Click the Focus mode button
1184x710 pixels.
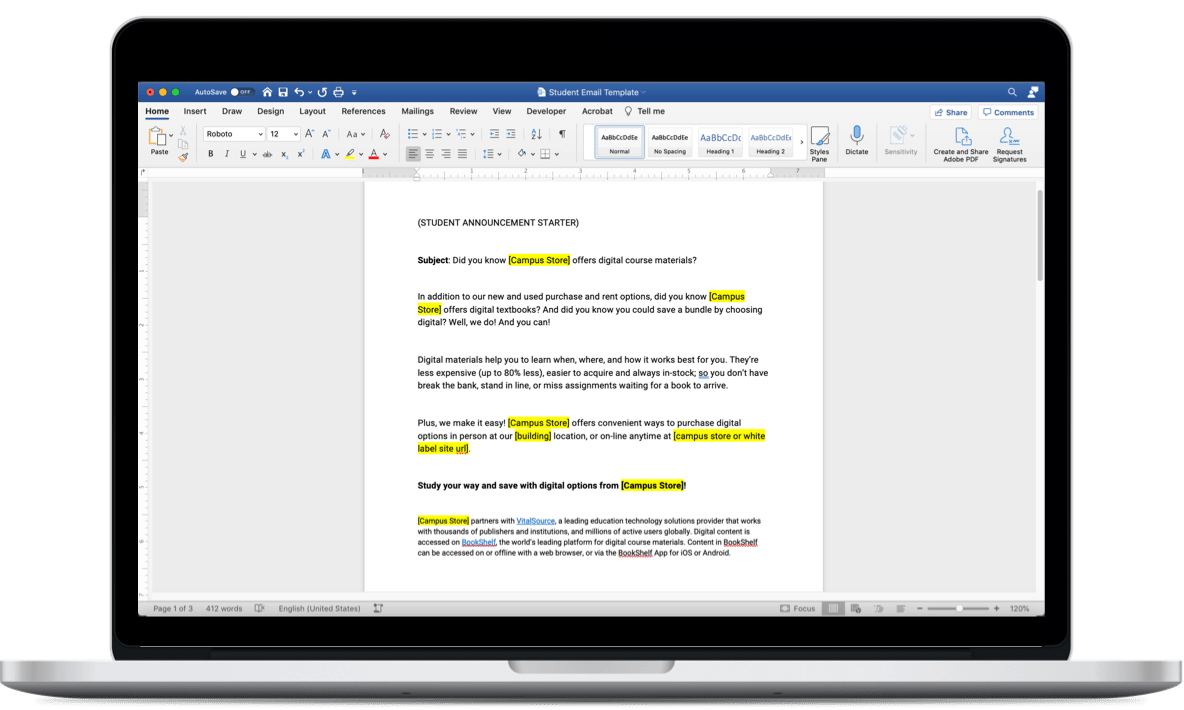(797, 608)
